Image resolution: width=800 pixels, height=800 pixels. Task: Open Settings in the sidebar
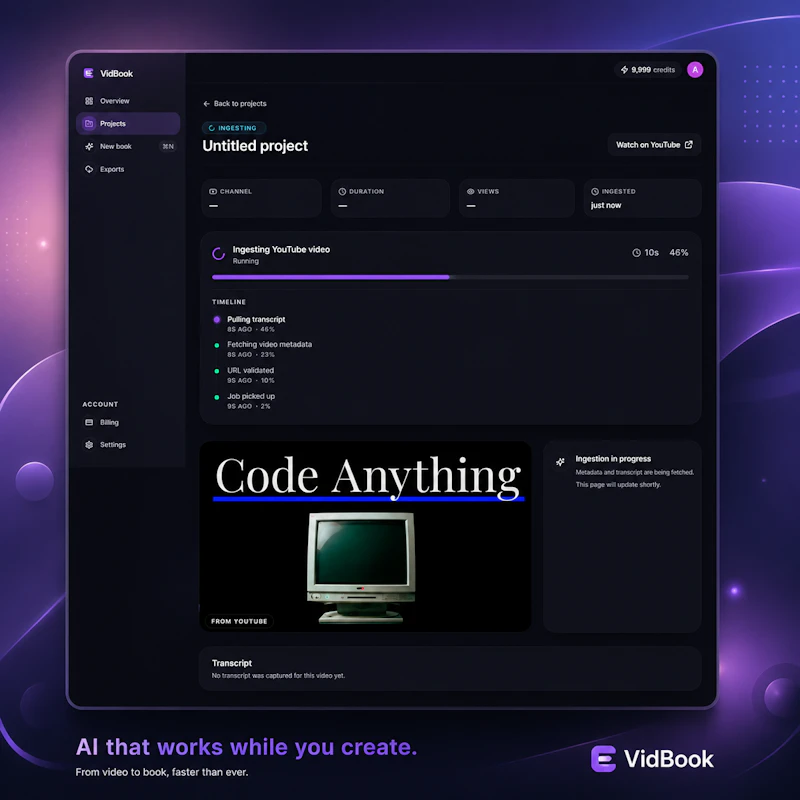click(128, 445)
